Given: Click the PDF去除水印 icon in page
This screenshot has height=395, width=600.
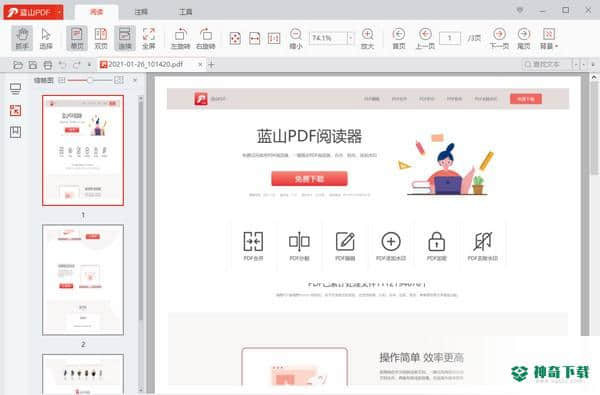Looking at the screenshot, I should tap(483, 242).
